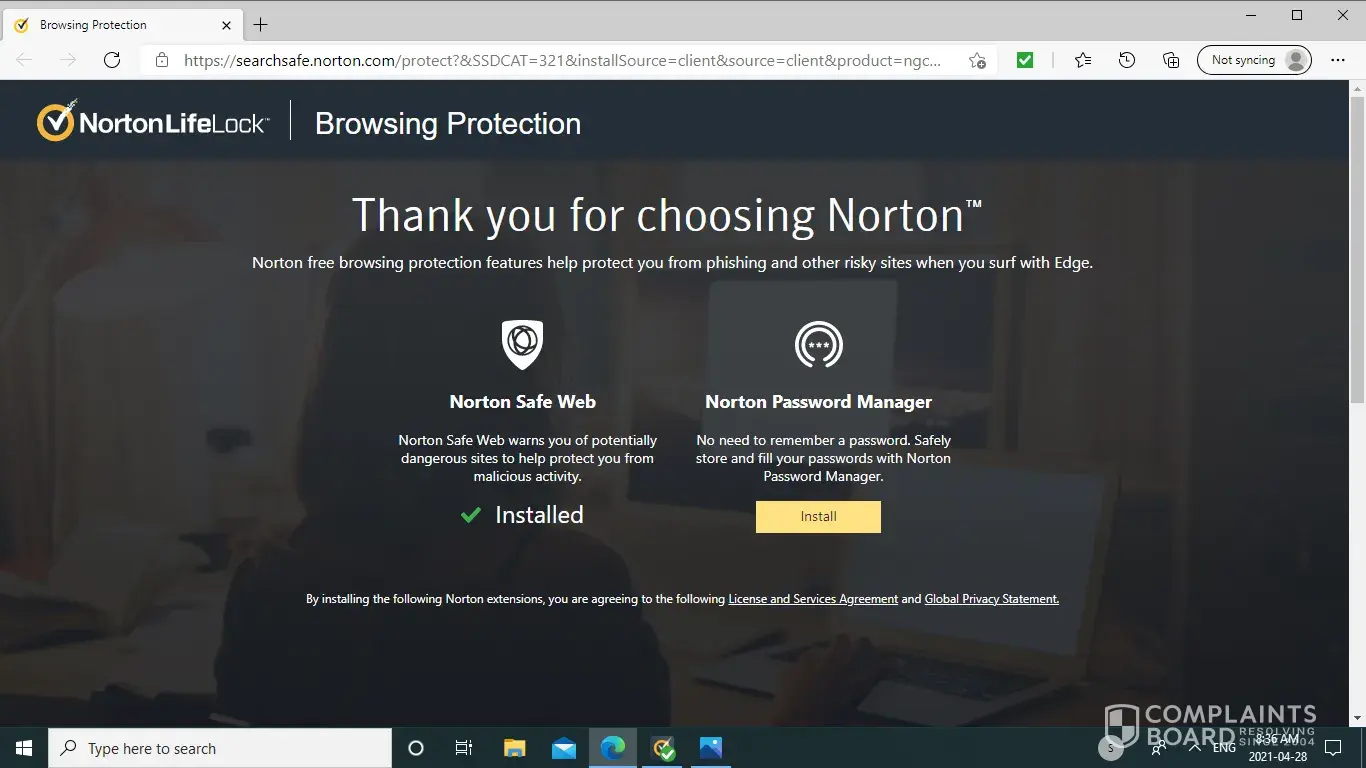Open the Favorites list in toolbar
The height and width of the screenshot is (768, 1366).
tap(1083, 60)
